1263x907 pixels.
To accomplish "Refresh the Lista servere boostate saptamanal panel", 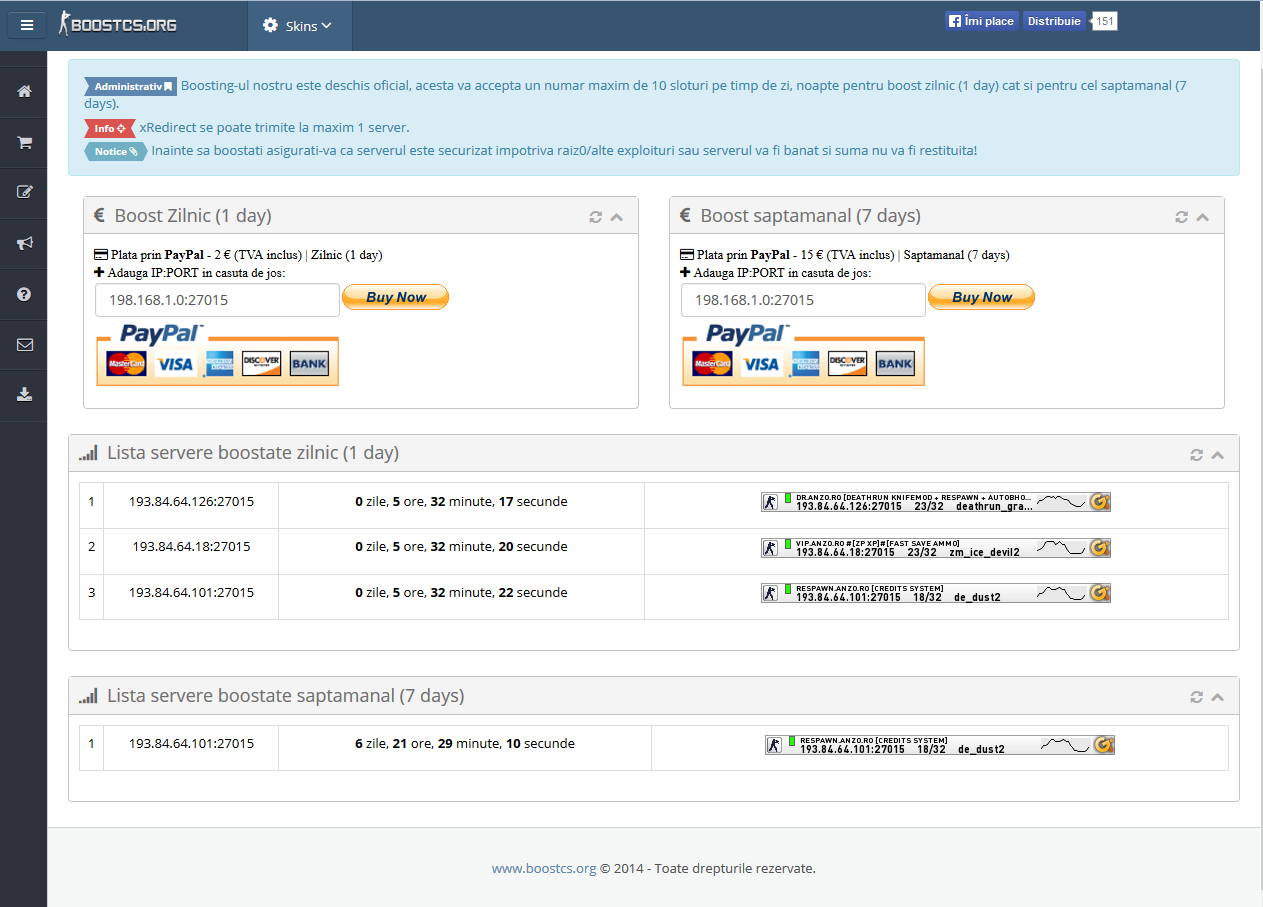I will tap(1196, 697).
